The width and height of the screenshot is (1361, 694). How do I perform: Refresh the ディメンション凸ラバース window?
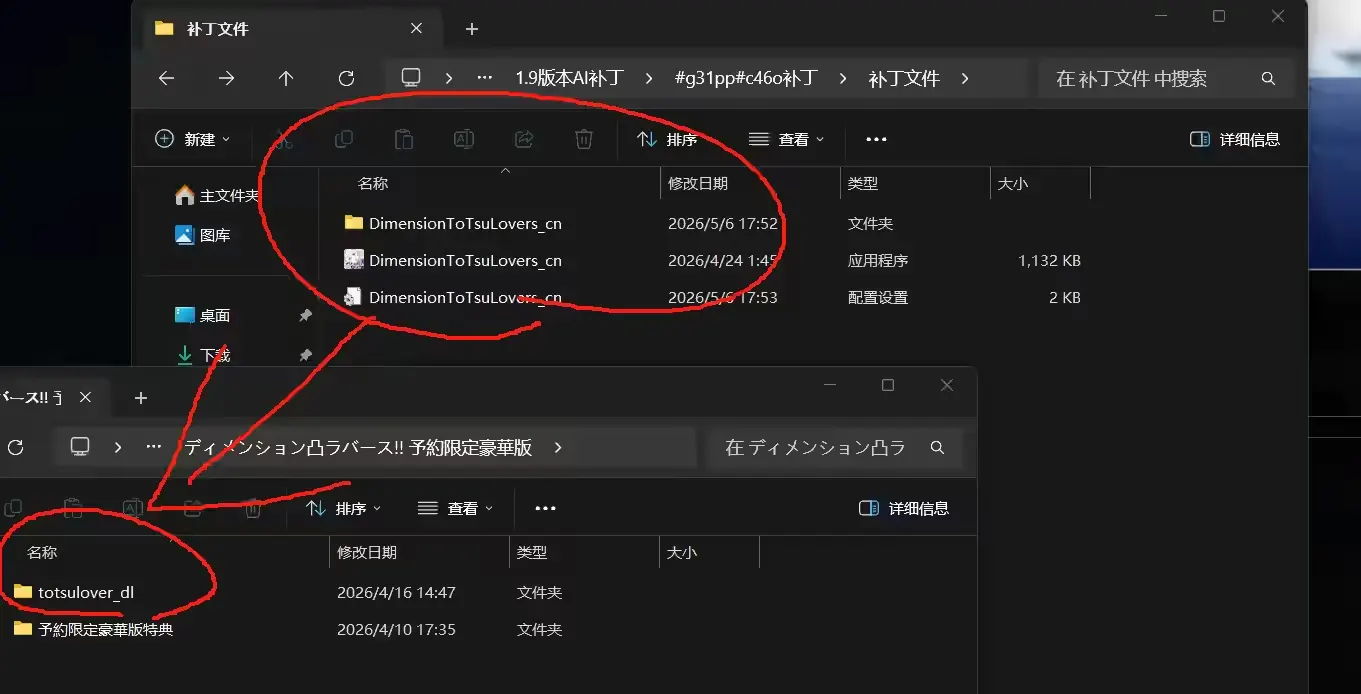15,447
